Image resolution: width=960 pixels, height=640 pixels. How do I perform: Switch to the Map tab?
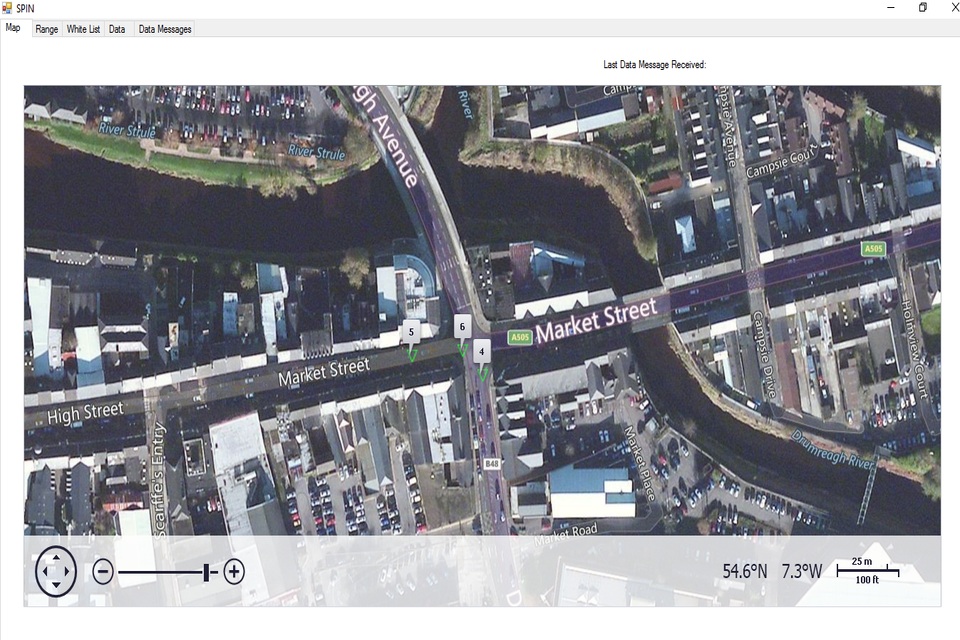tap(14, 29)
